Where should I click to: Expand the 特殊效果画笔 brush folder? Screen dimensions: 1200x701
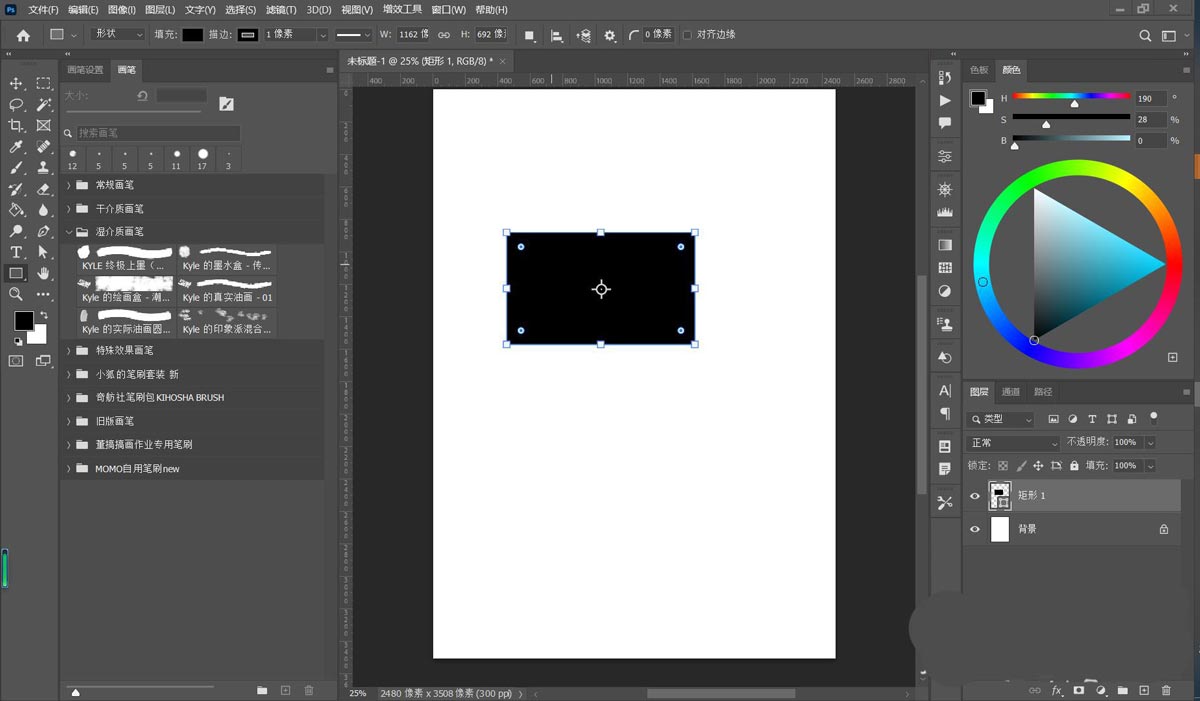pos(69,351)
